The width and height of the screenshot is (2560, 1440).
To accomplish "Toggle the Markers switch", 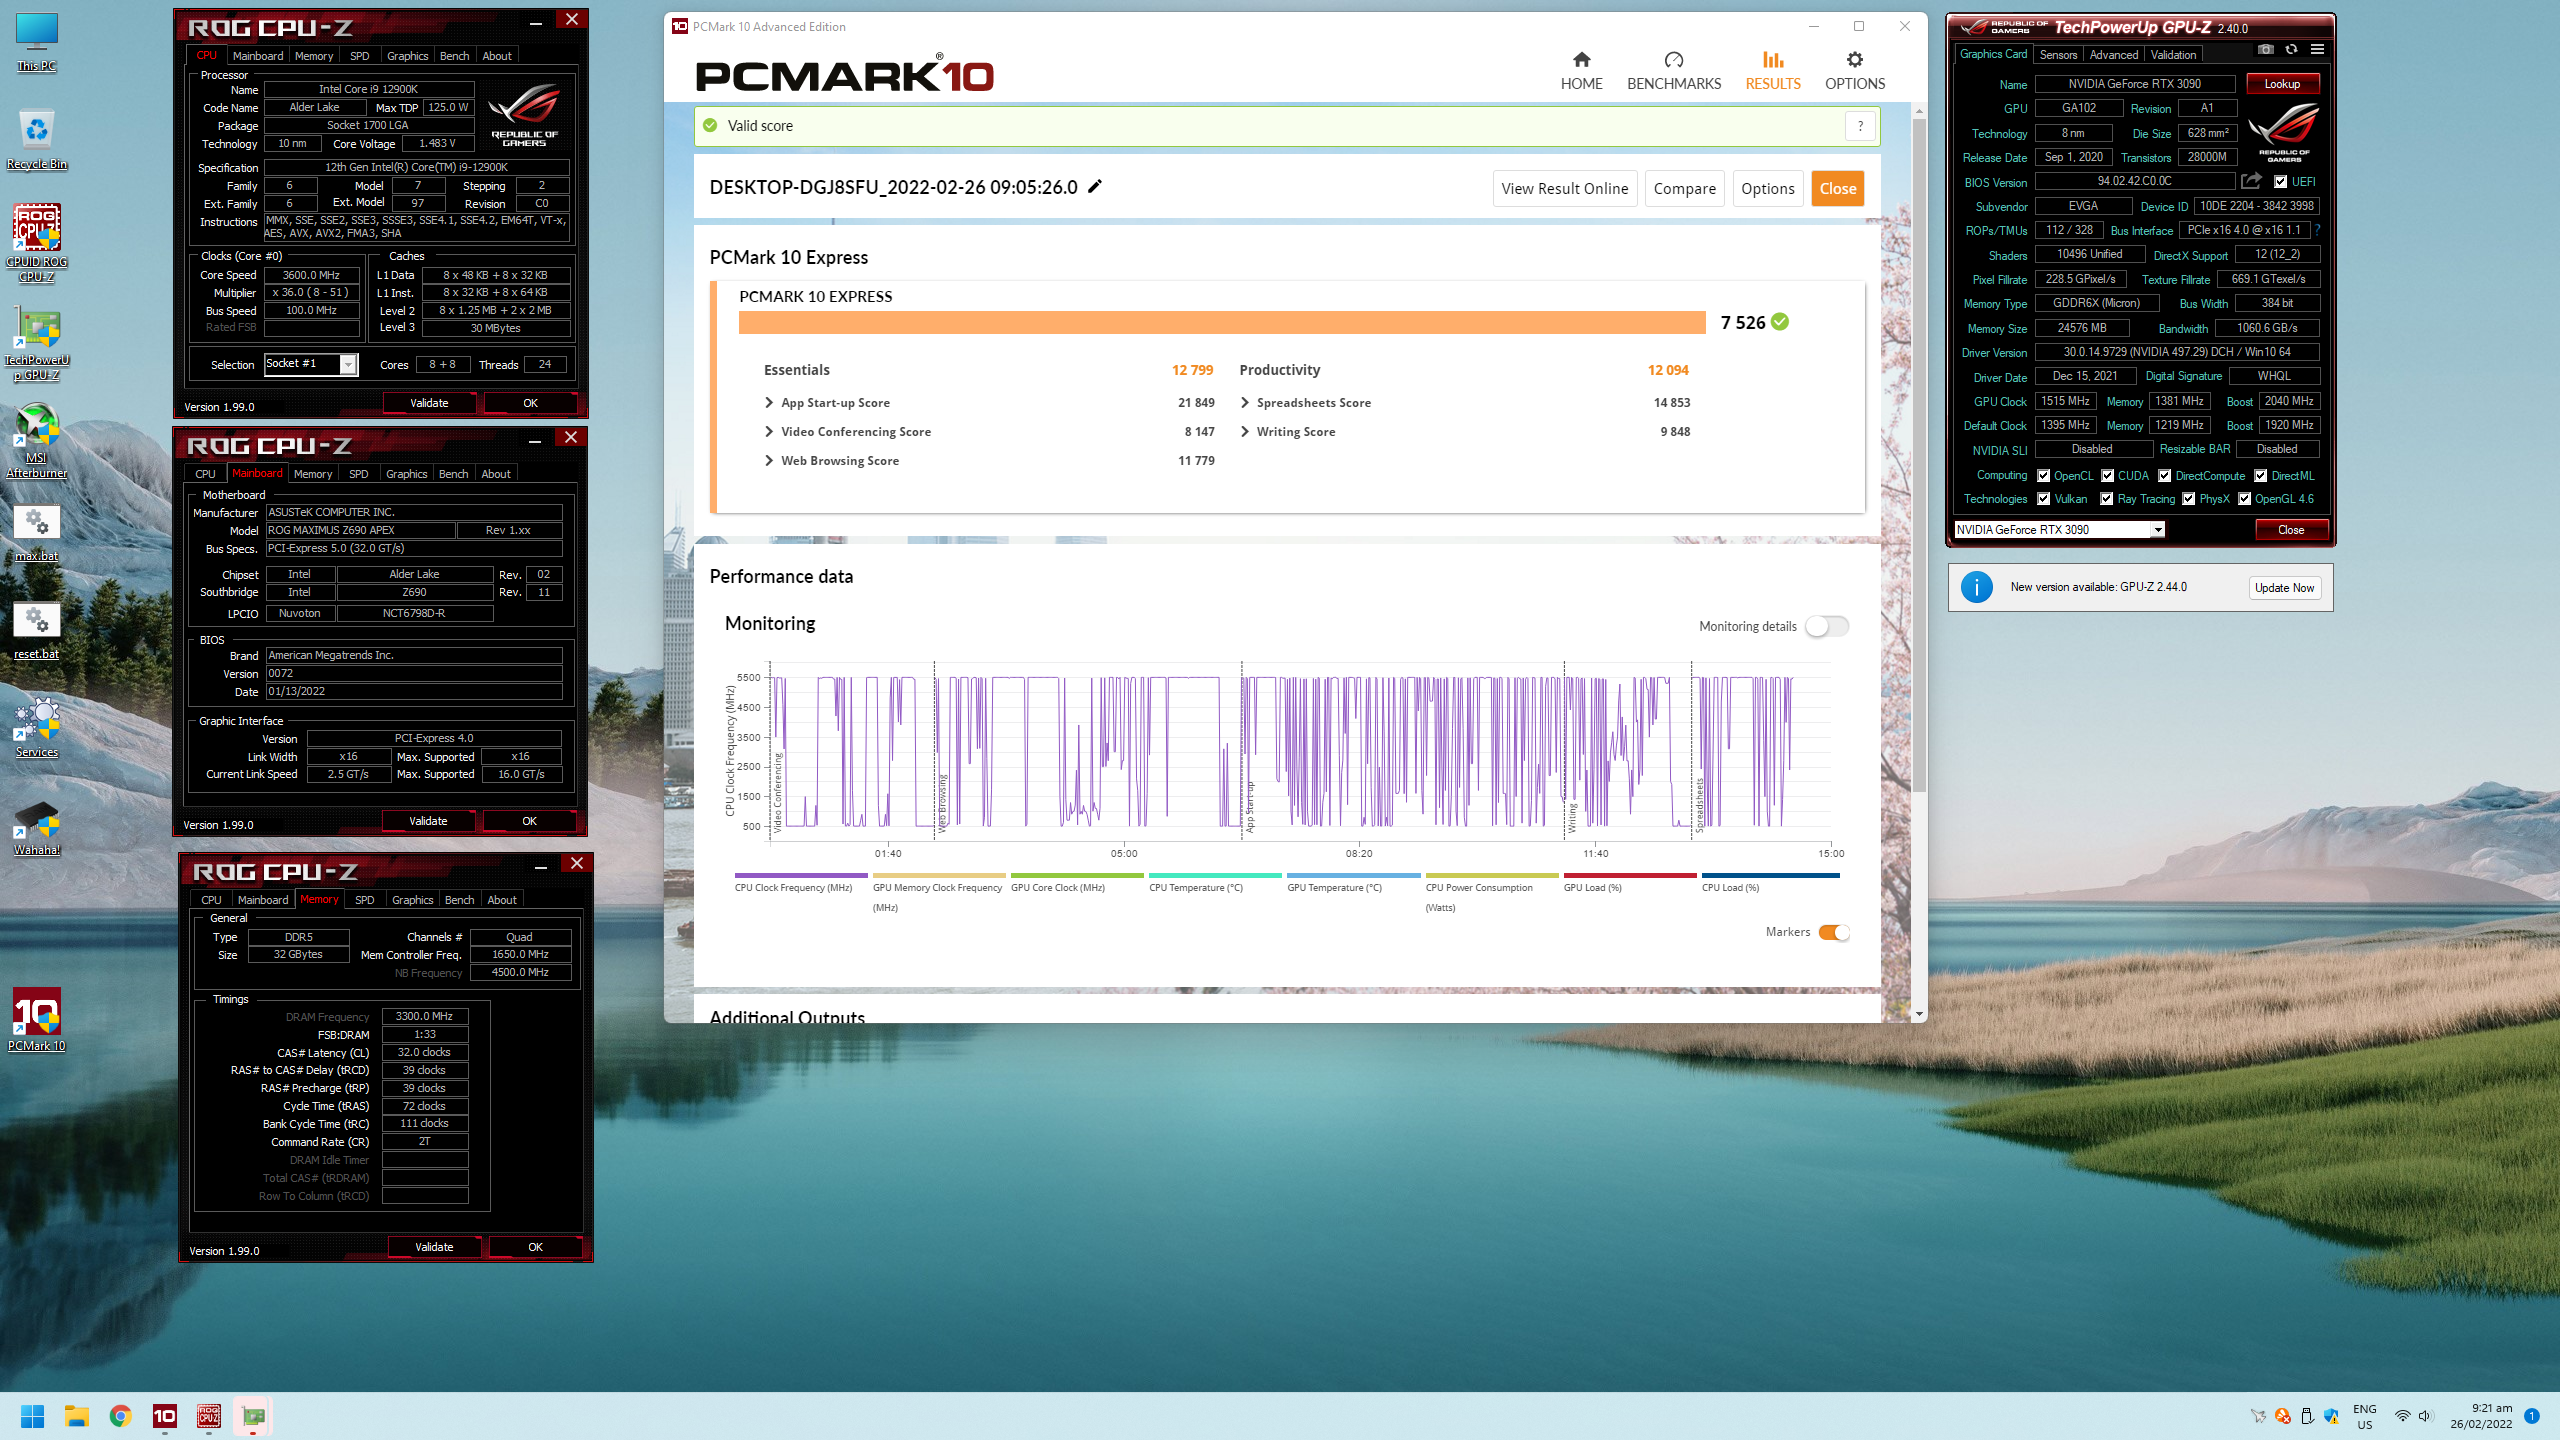I will tap(1834, 932).
